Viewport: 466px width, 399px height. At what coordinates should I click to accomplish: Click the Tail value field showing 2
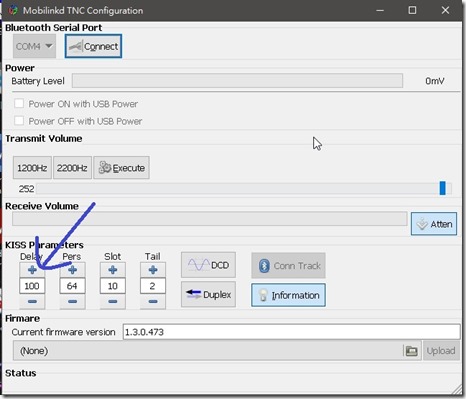pyautogui.click(x=153, y=286)
